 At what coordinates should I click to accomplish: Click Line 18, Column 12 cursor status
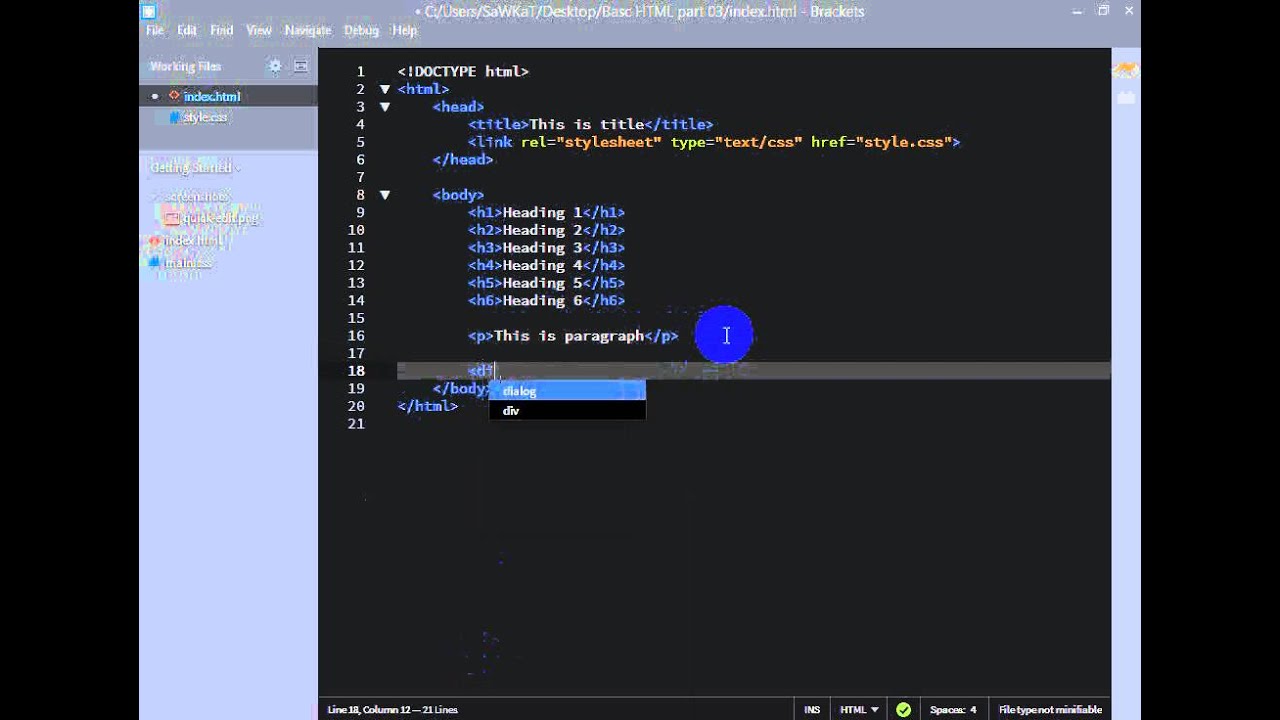tap(392, 709)
